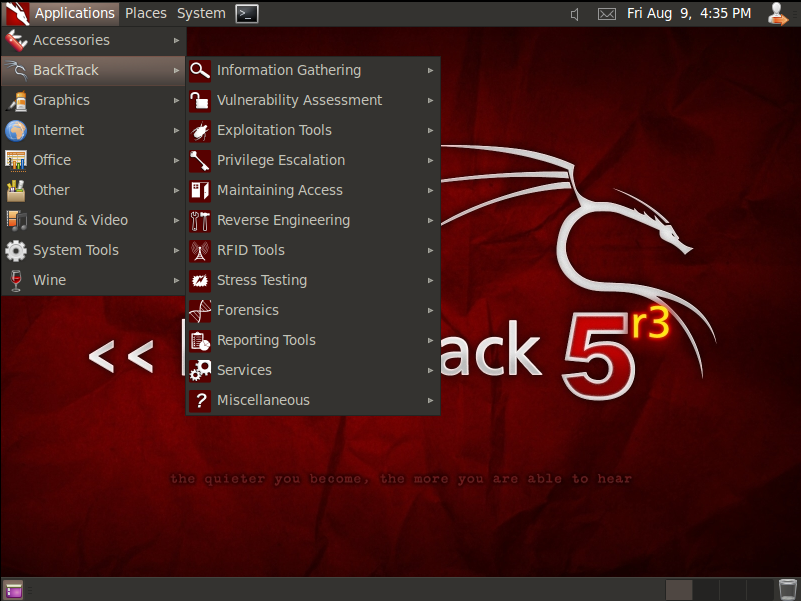Click the Wine glass icon

point(16,280)
